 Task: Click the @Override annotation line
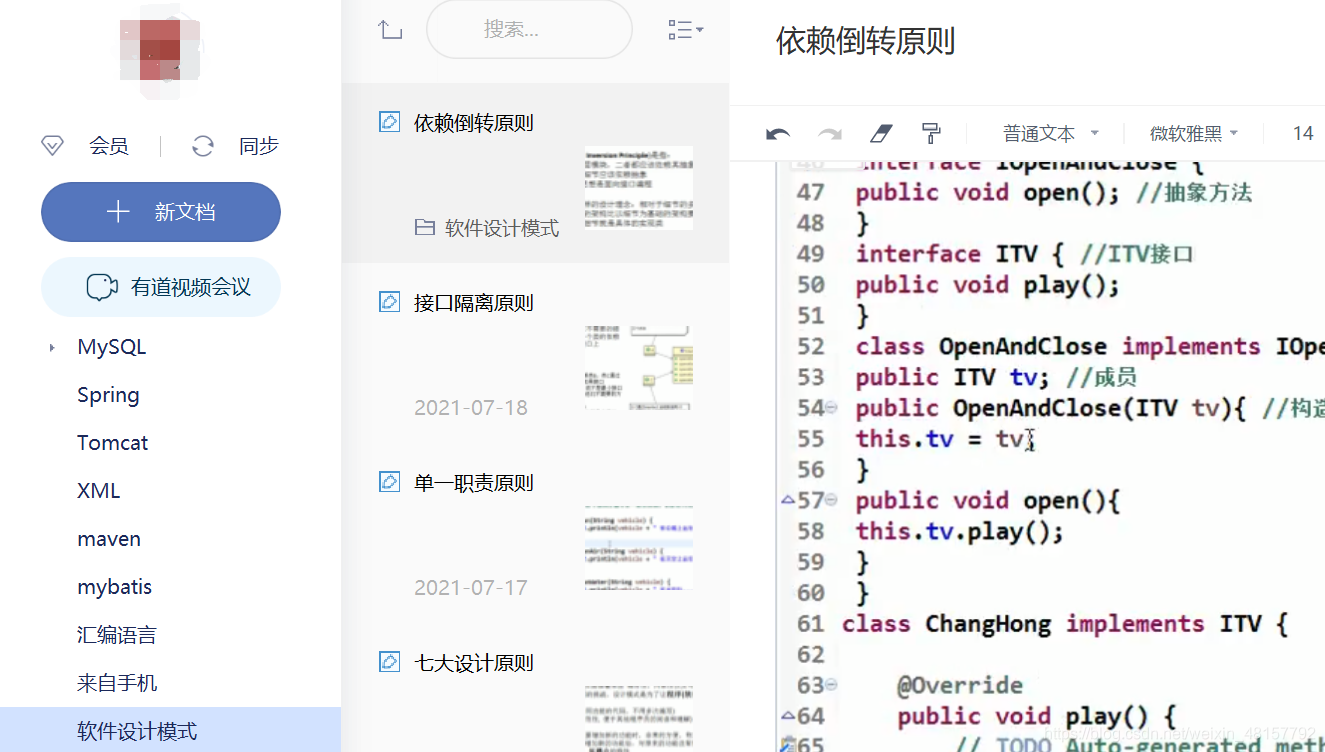[x=960, y=685]
